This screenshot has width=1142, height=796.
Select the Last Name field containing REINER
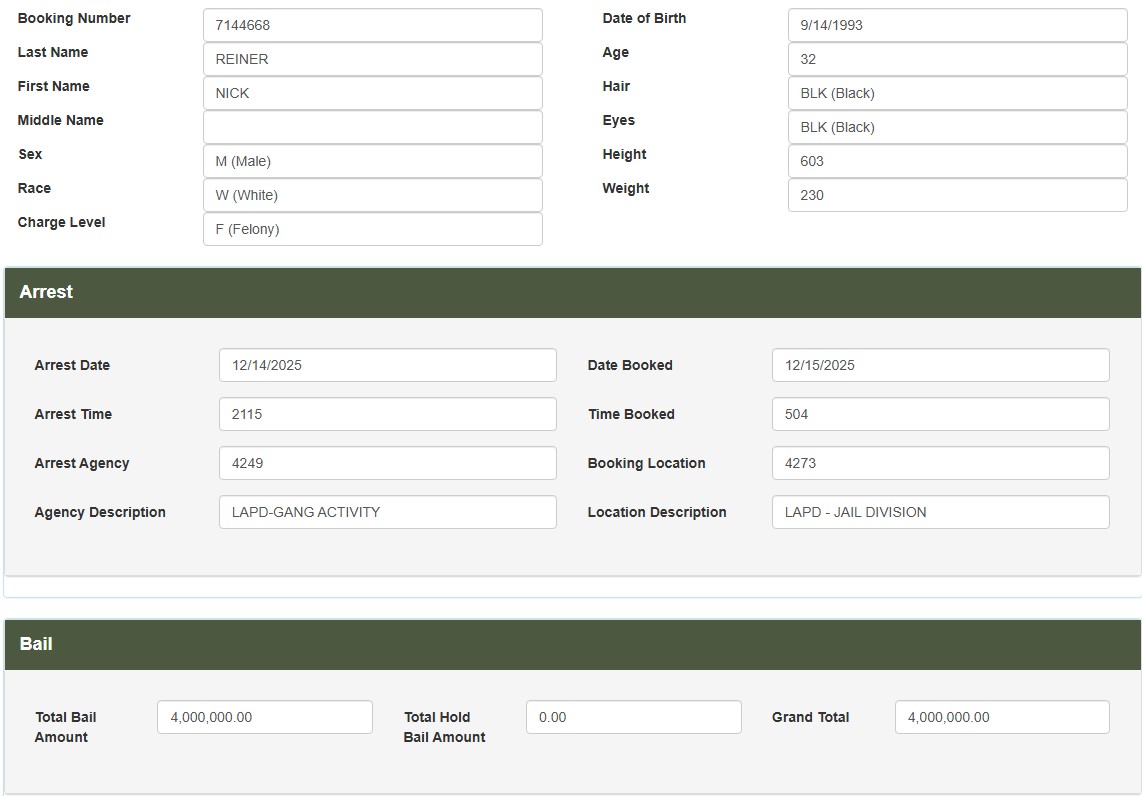click(x=372, y=59)
